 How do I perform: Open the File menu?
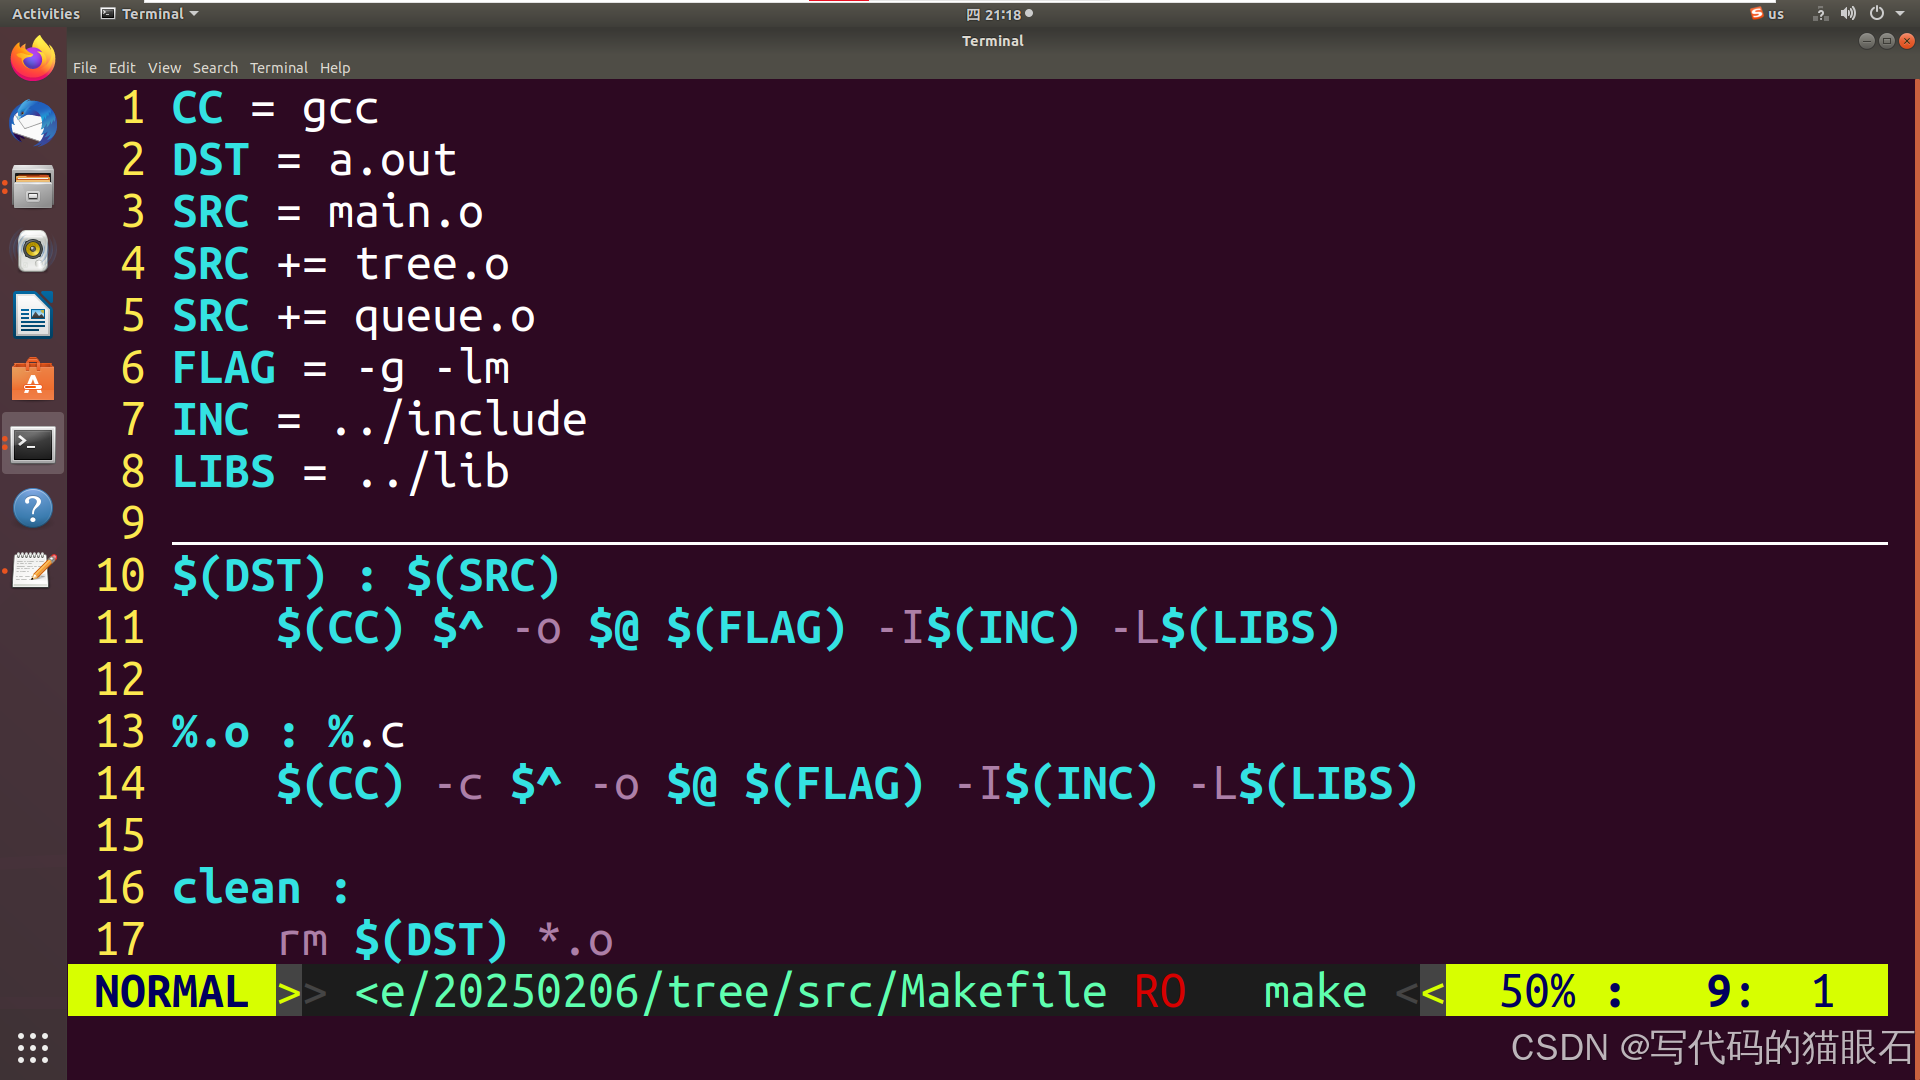[84, 68]
